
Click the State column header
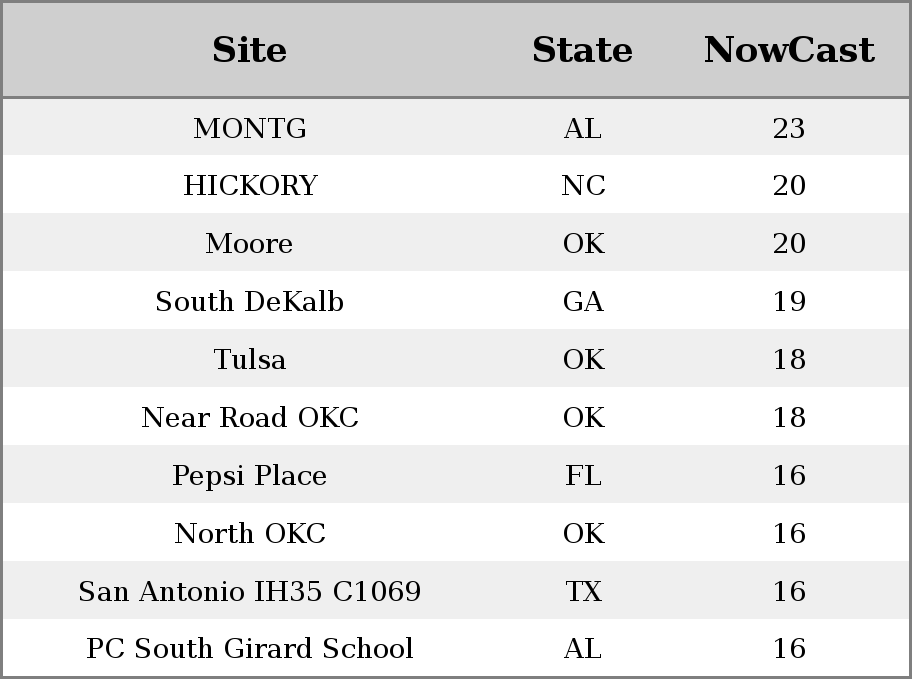[x=583, y=50]
